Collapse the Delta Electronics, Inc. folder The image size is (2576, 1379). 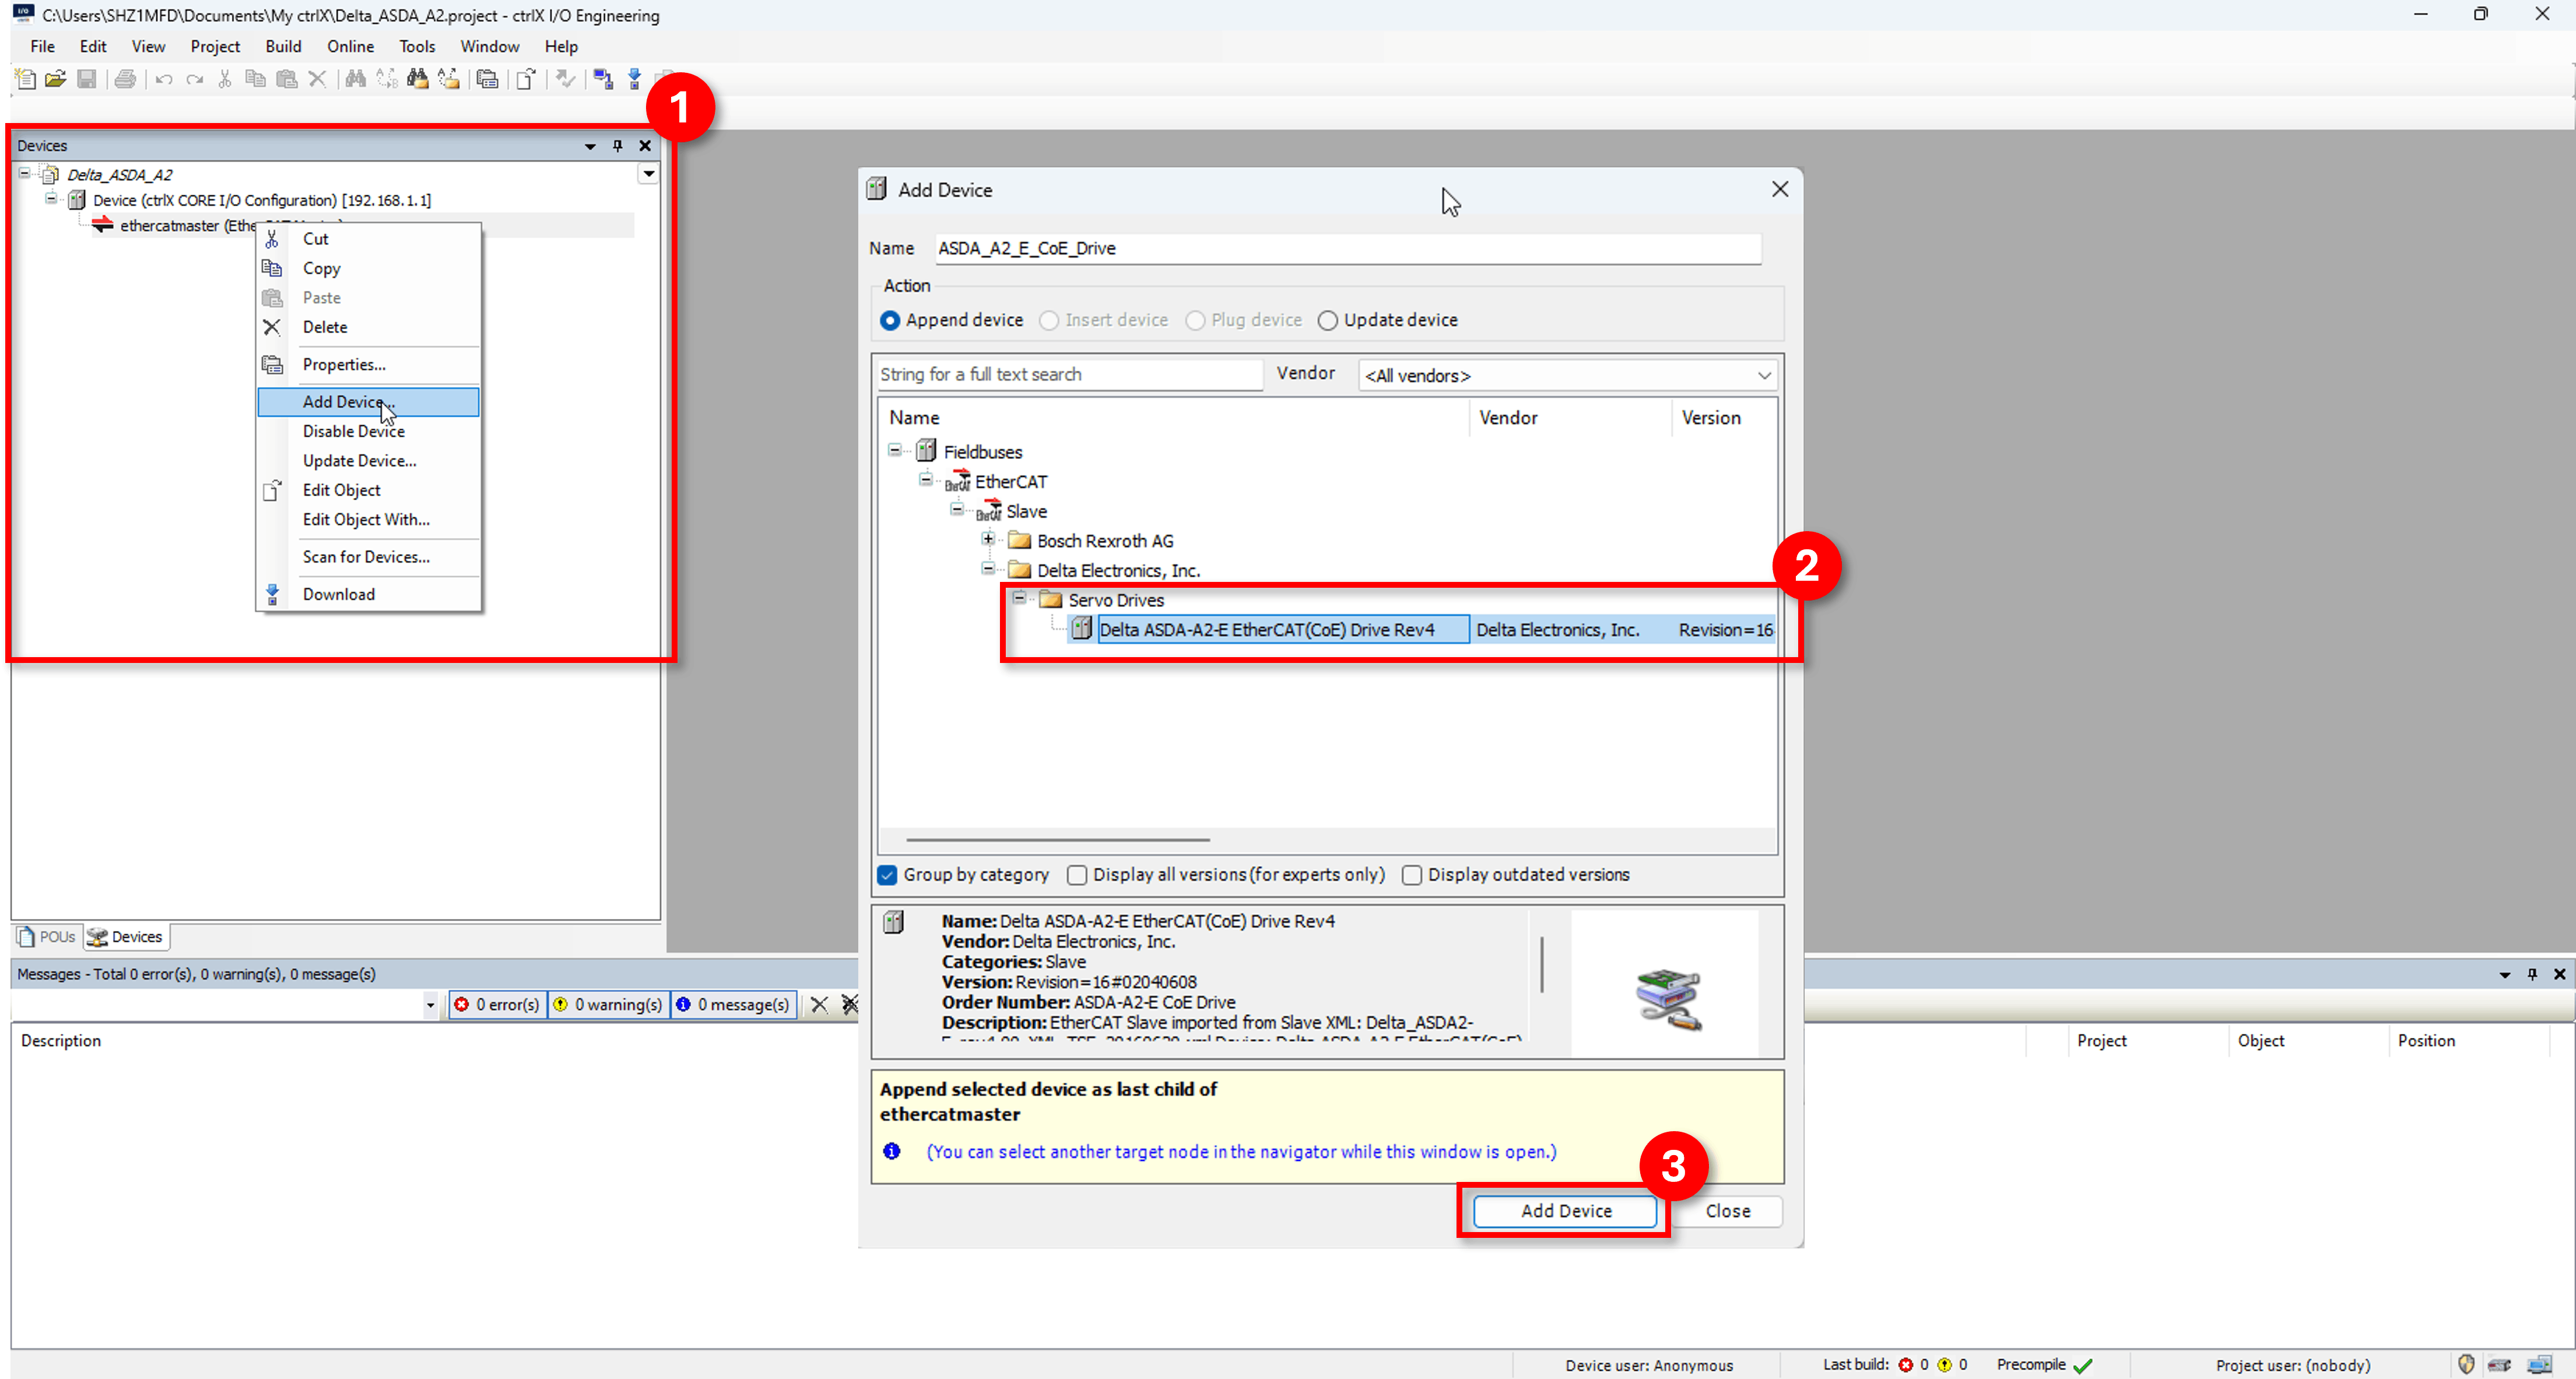pyautogui.click(x=988, y=568)
